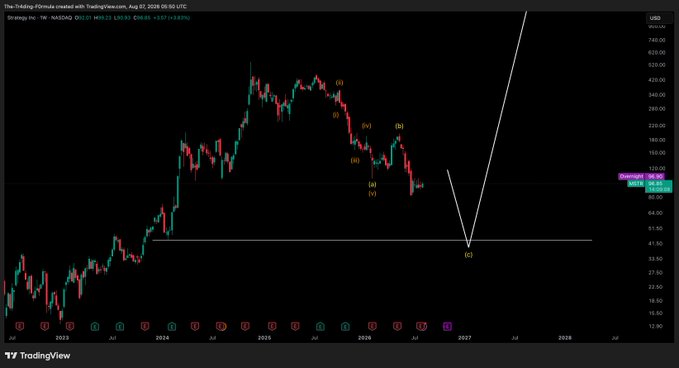The height and width of the screenshot is (368, 679).
Task: Select the white horizontal support line
Action: tap(372, 240)
